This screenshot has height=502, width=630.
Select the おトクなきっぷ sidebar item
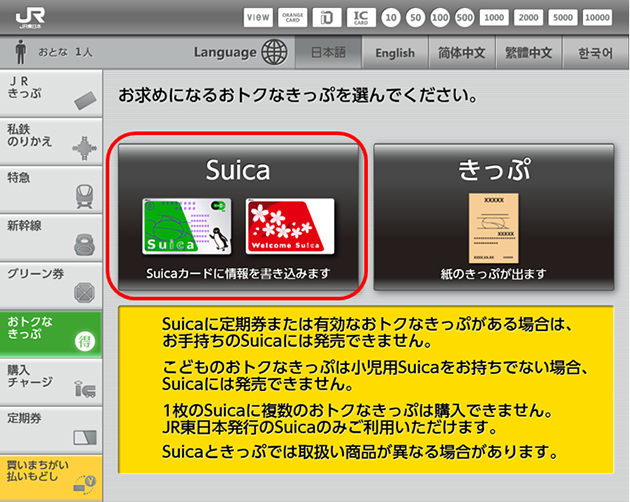(x=51, y=334)
